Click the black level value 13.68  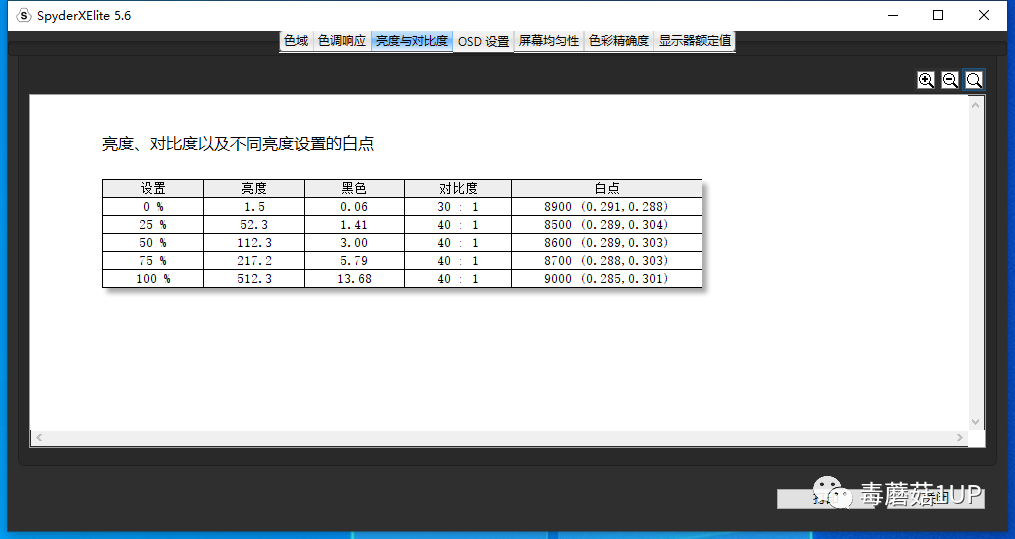coord(354,279)
